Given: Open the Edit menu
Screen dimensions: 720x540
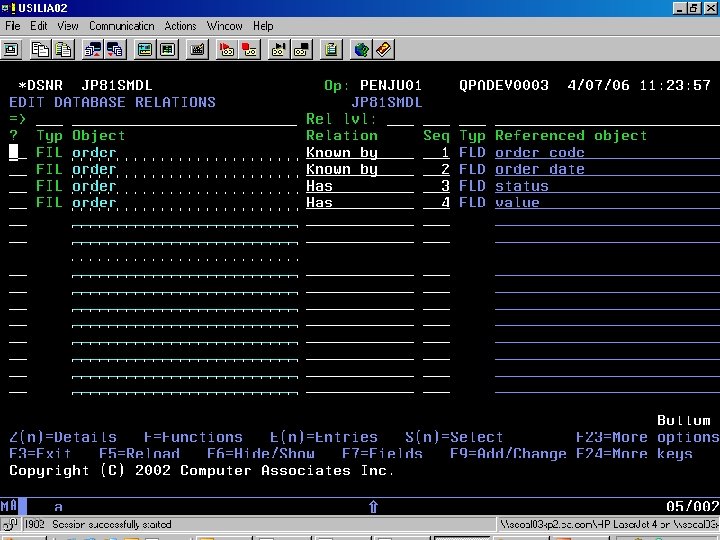Looking at the screenshot, I should 39,26.
